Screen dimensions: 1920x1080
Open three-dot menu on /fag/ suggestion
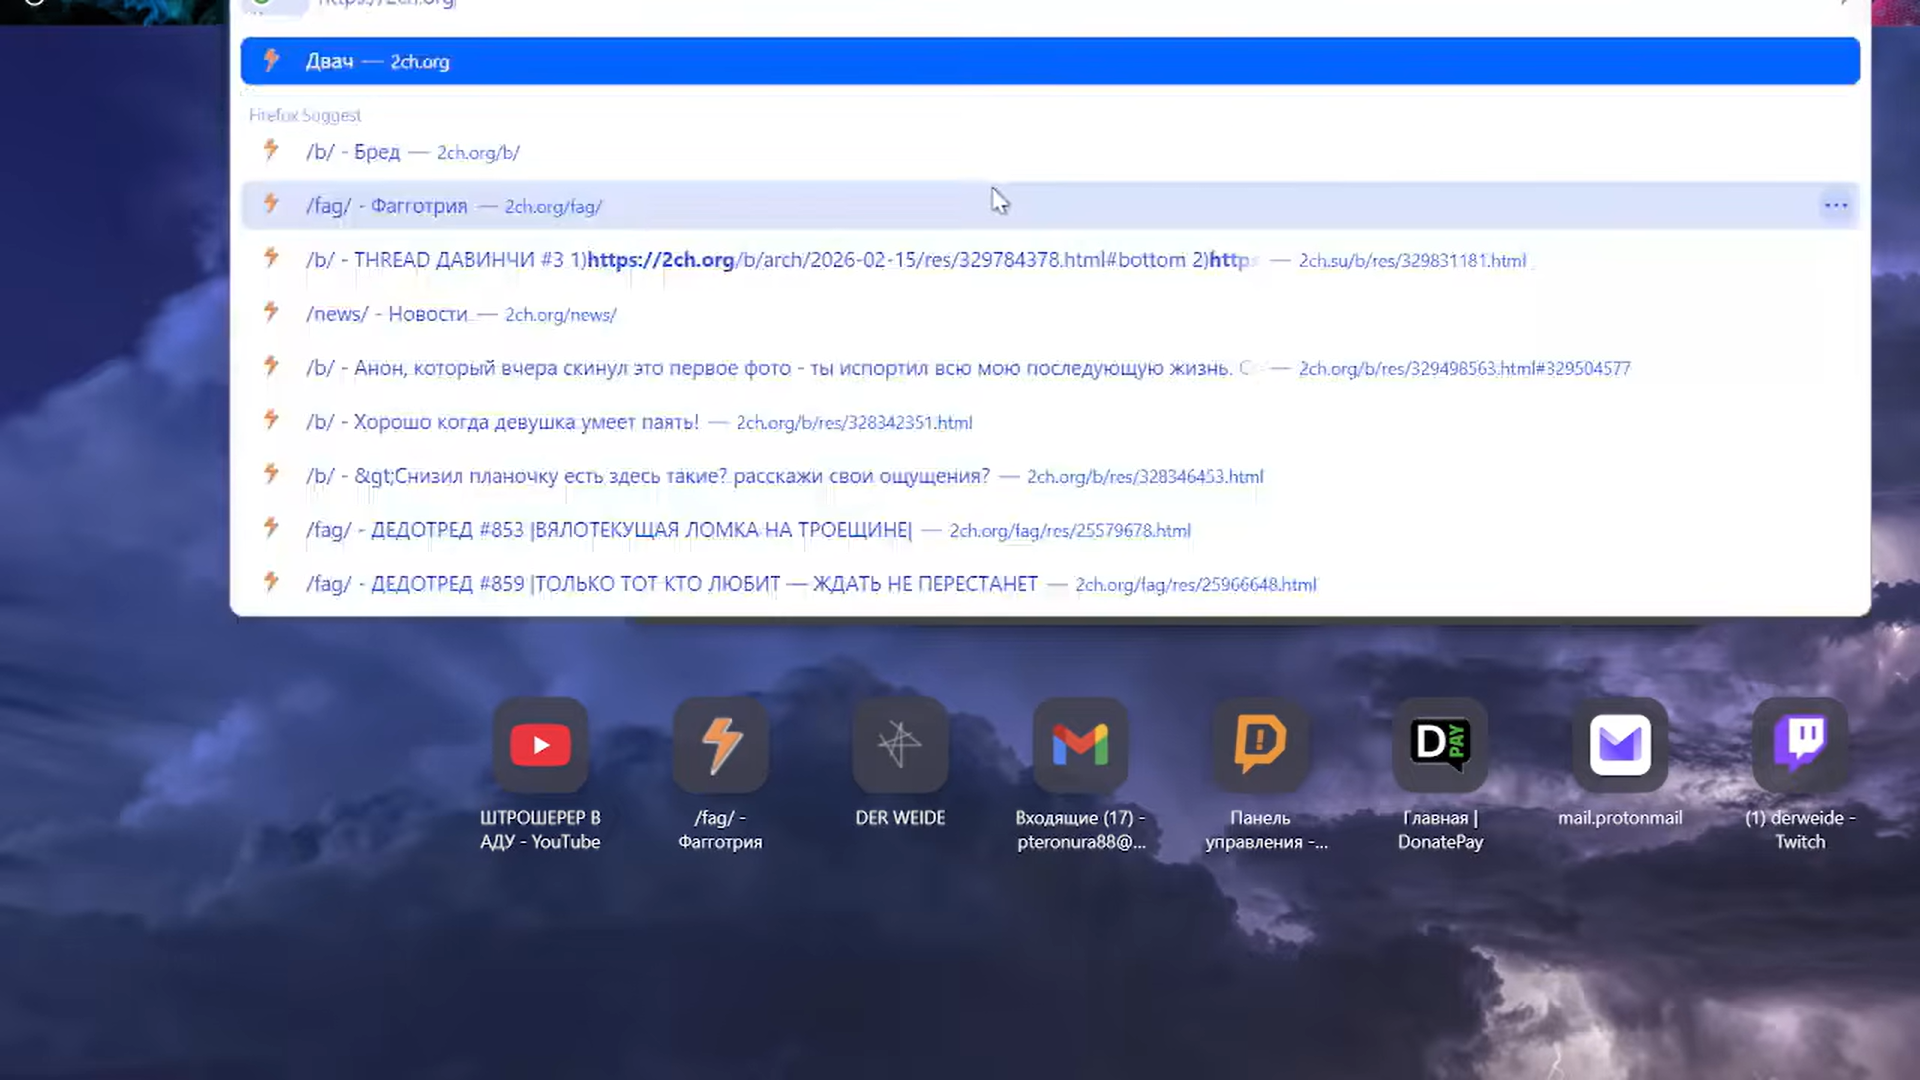point(1835,206)
